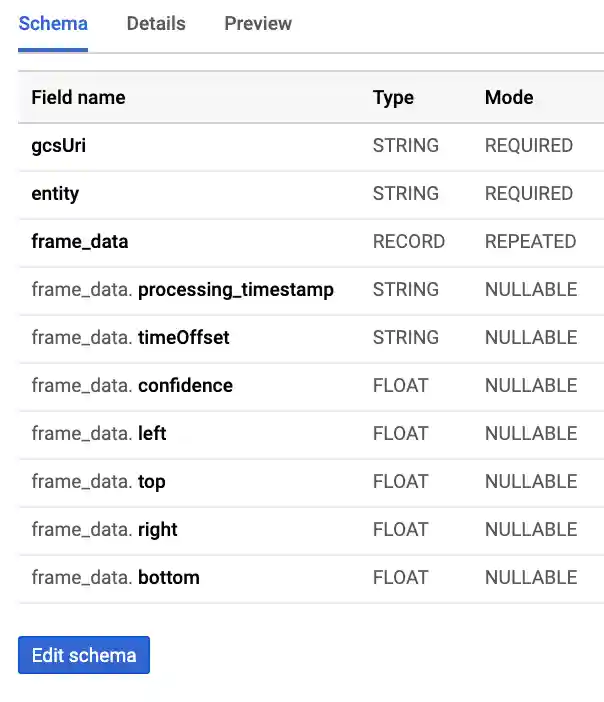Select the frame_data bottom field name
The width and height of the screenshot is (604, 702).
point(169,578)
